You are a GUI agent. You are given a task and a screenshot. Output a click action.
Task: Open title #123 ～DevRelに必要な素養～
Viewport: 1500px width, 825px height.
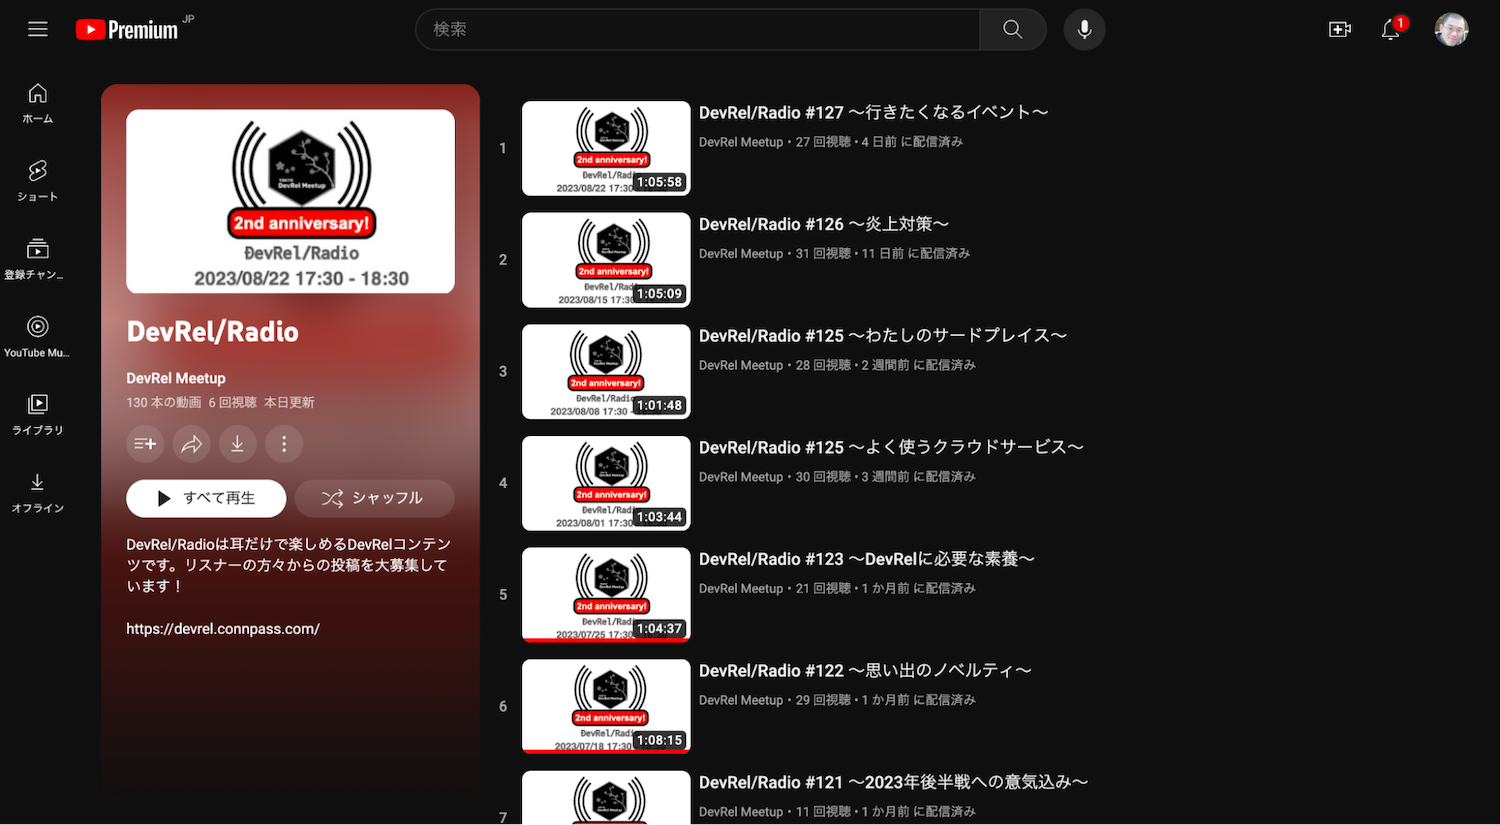click(x=867, y=559)
